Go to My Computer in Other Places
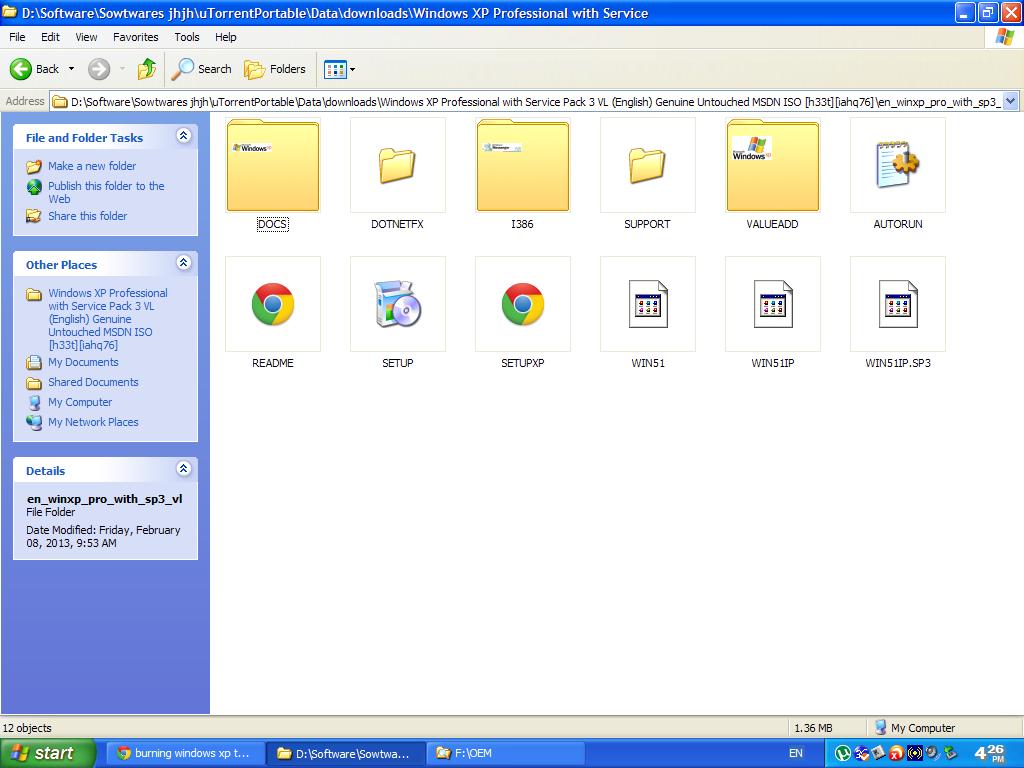This screenshot has width=1024, height=768. [80, 402]
